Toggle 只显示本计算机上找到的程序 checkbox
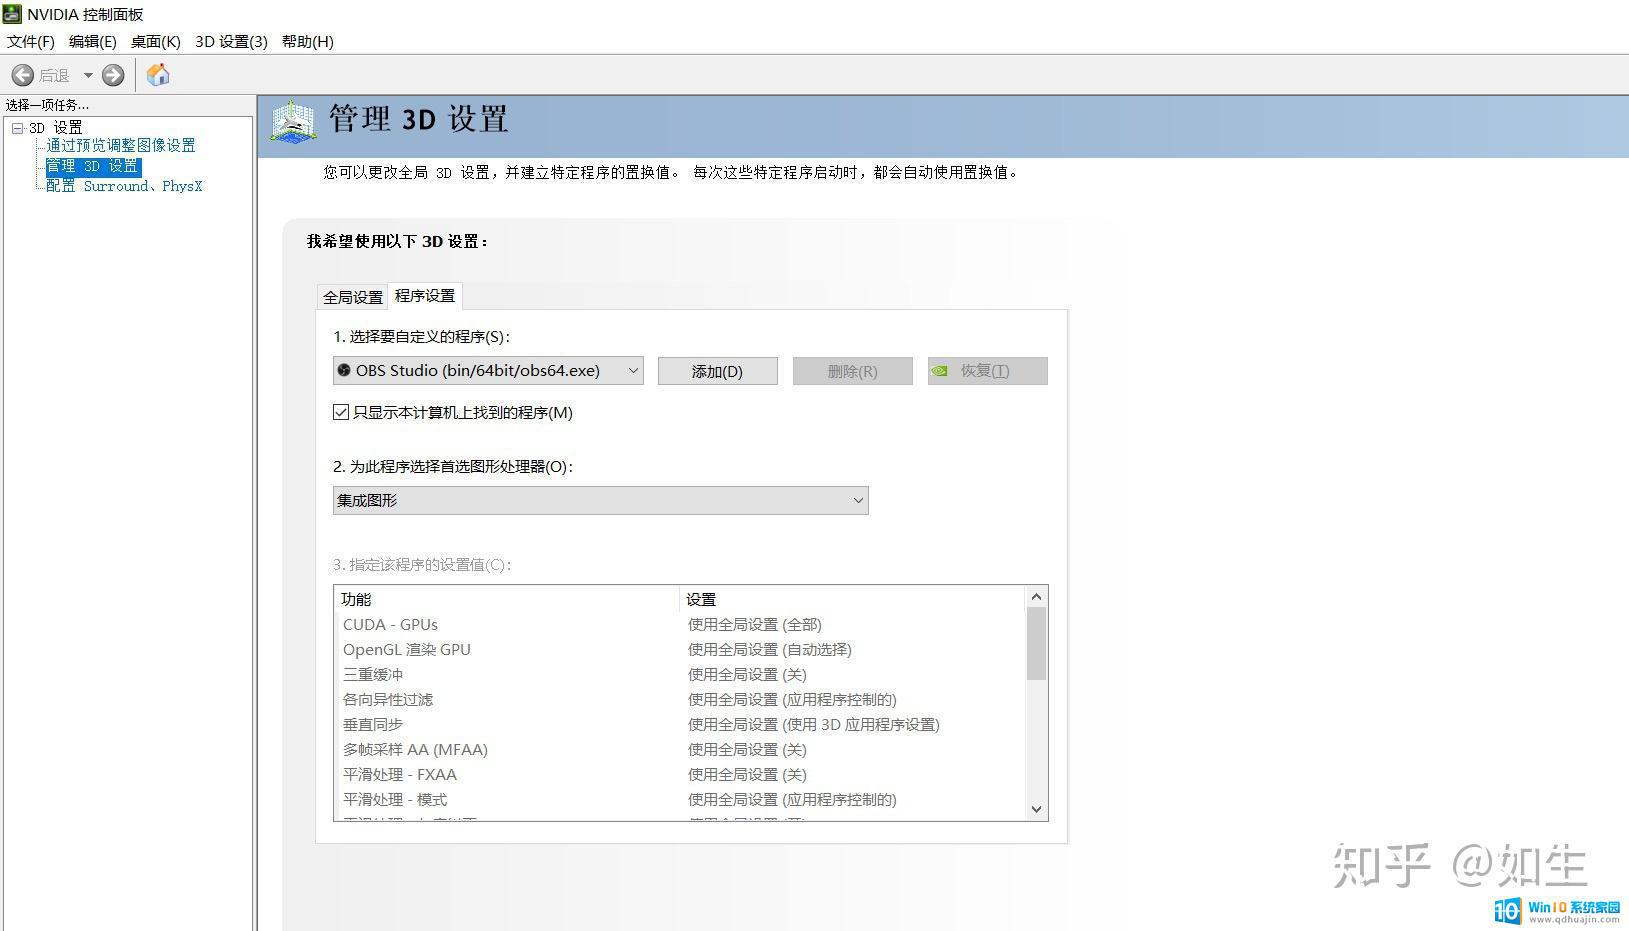 pyautogui.click(x=341, y=412)
